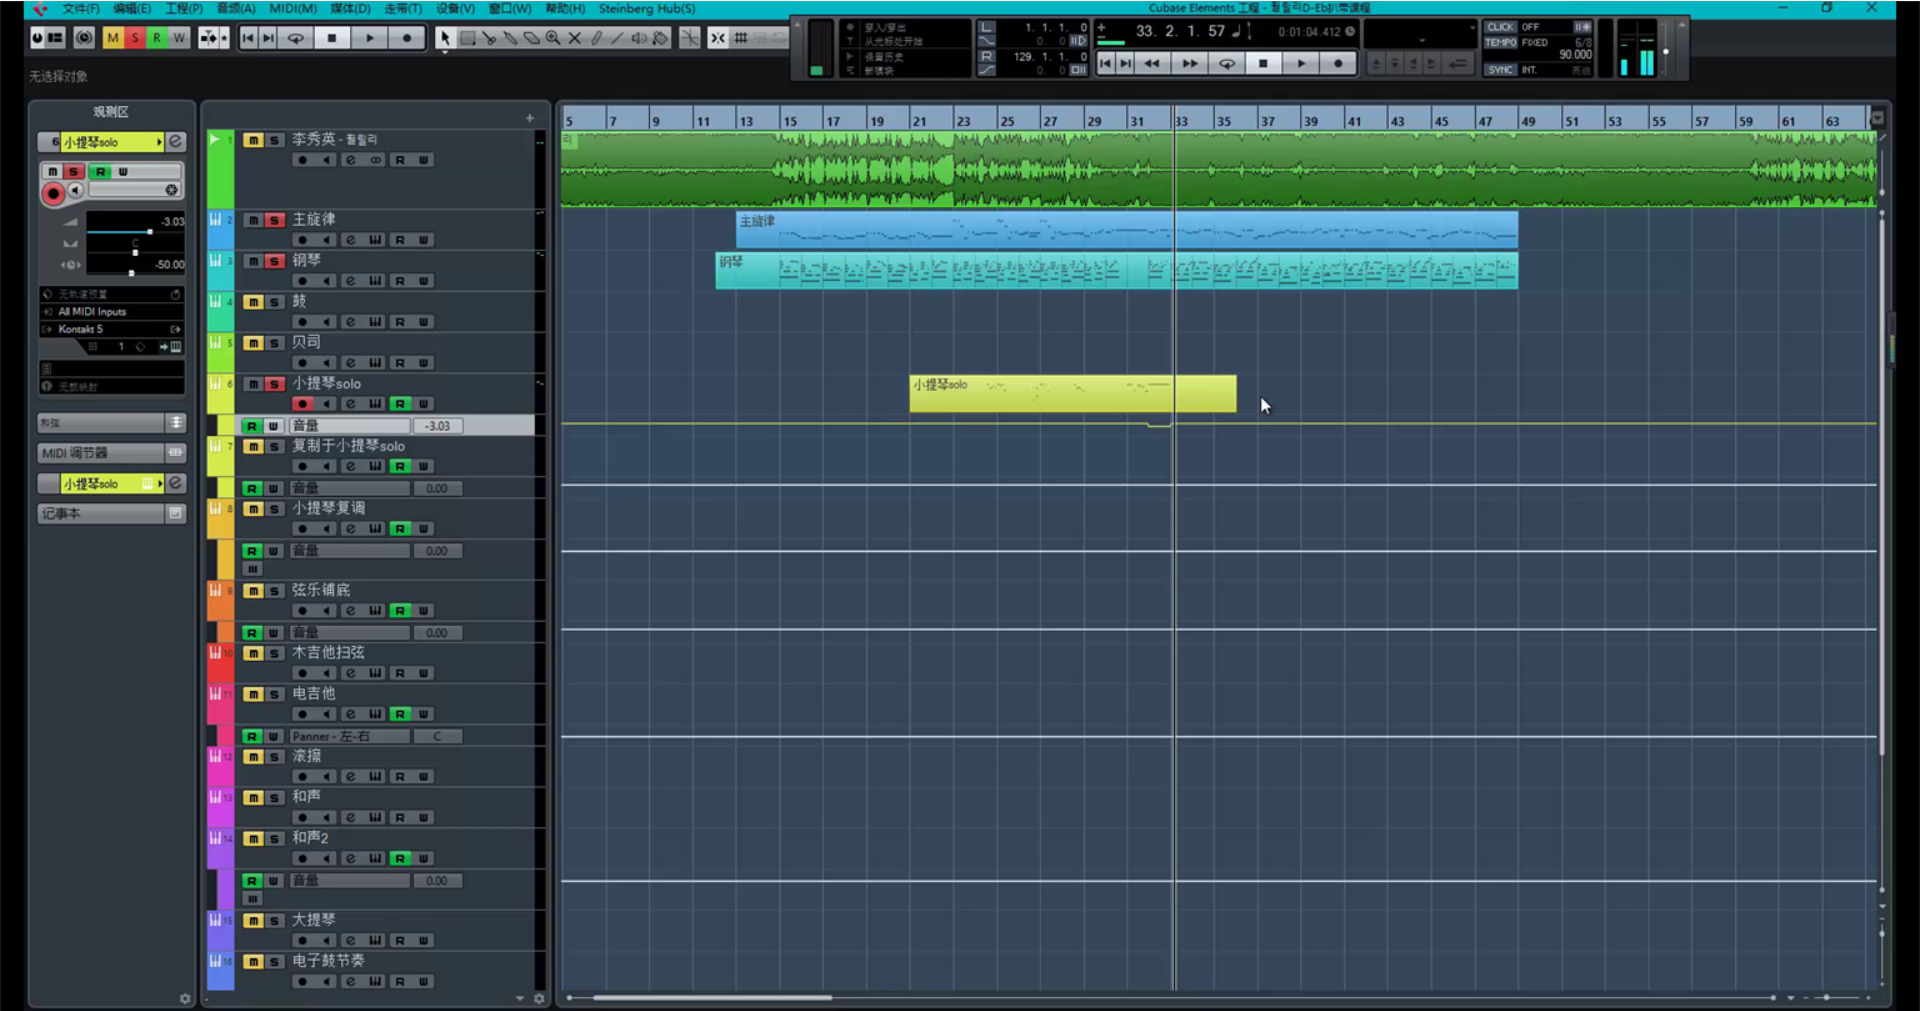Viewport: 1920px width, 1011px height.
Task: Adjust the inspector delay slider at -50.00
Action: click(131, 273)
